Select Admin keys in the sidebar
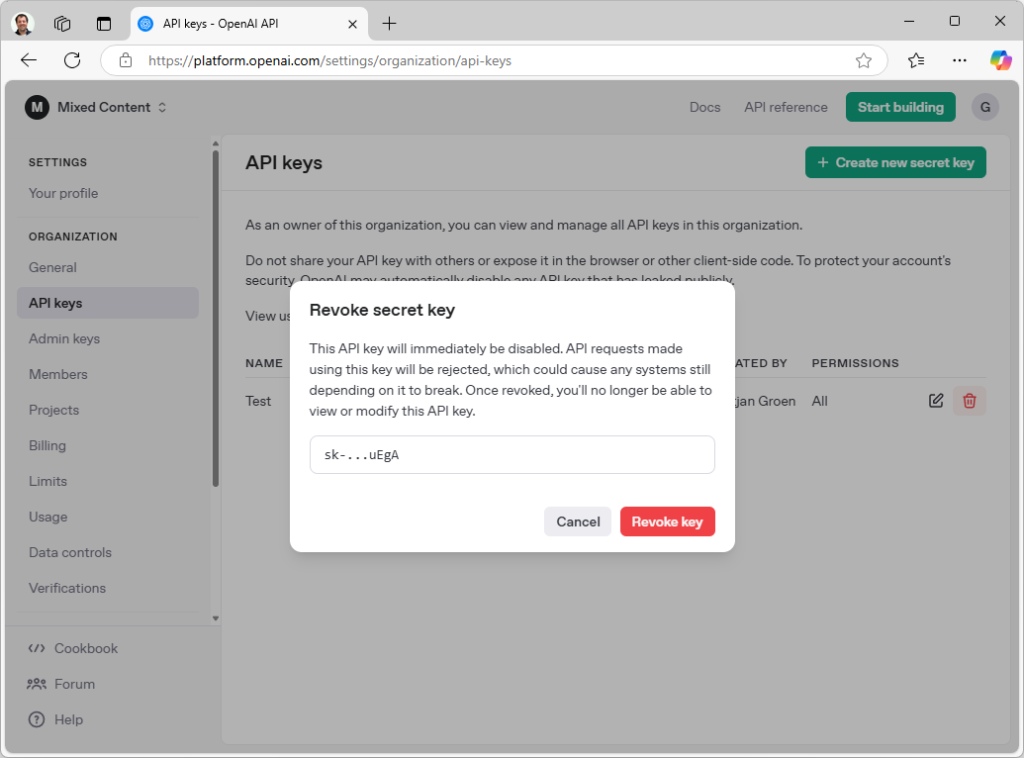The height and width of the screenshot is (758, 1024). coord(64,339)
